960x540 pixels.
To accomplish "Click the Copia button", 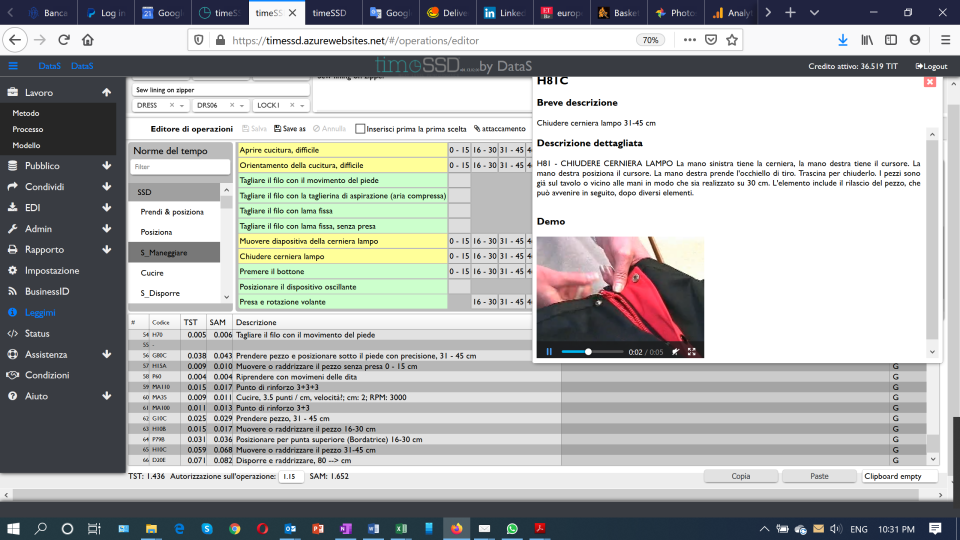I will (741, 476).
